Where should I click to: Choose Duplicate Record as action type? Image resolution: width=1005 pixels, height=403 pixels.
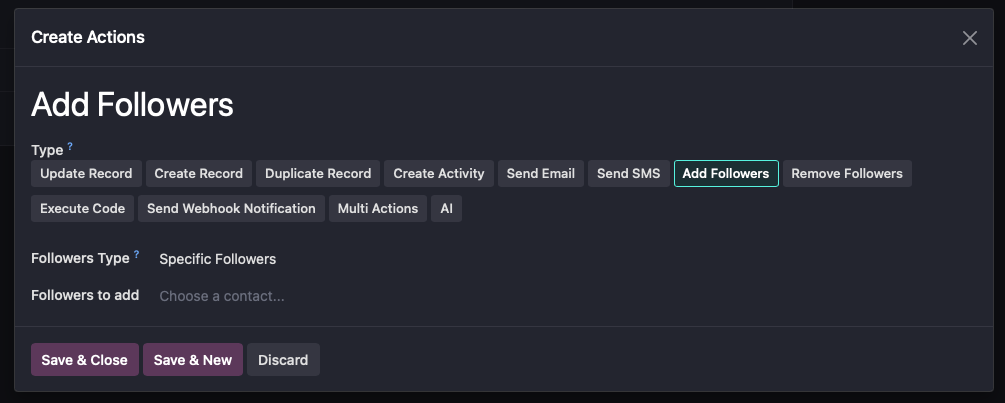pyautogui.click(x=318, y=174)
